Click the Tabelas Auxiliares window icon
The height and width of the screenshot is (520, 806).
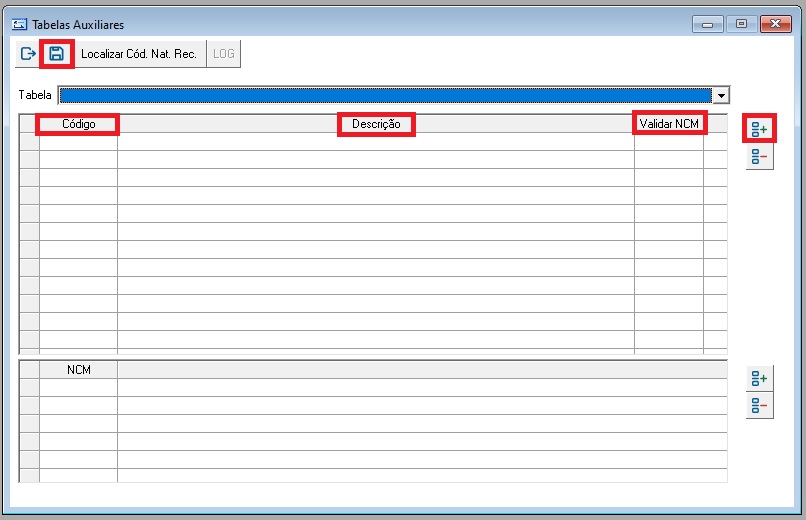coord(20,24)
